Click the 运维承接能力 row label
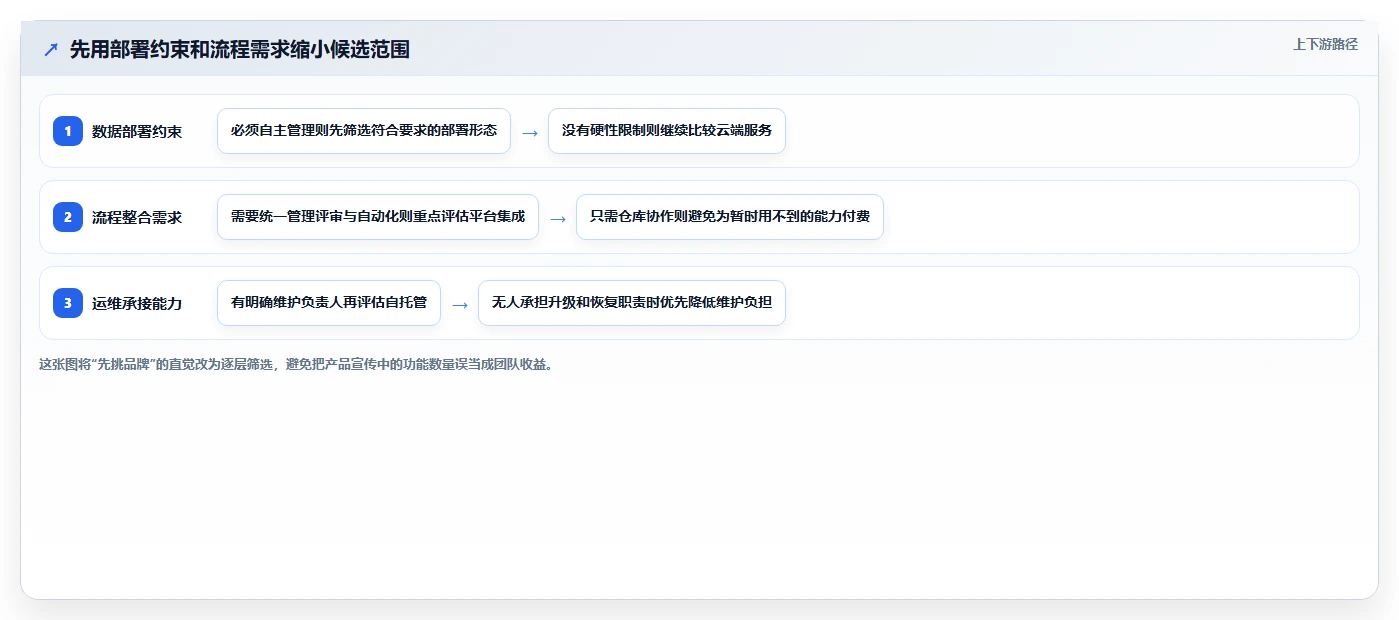Image resolution: width=1399 pixels, height=620 pixels. coord(137,303)
